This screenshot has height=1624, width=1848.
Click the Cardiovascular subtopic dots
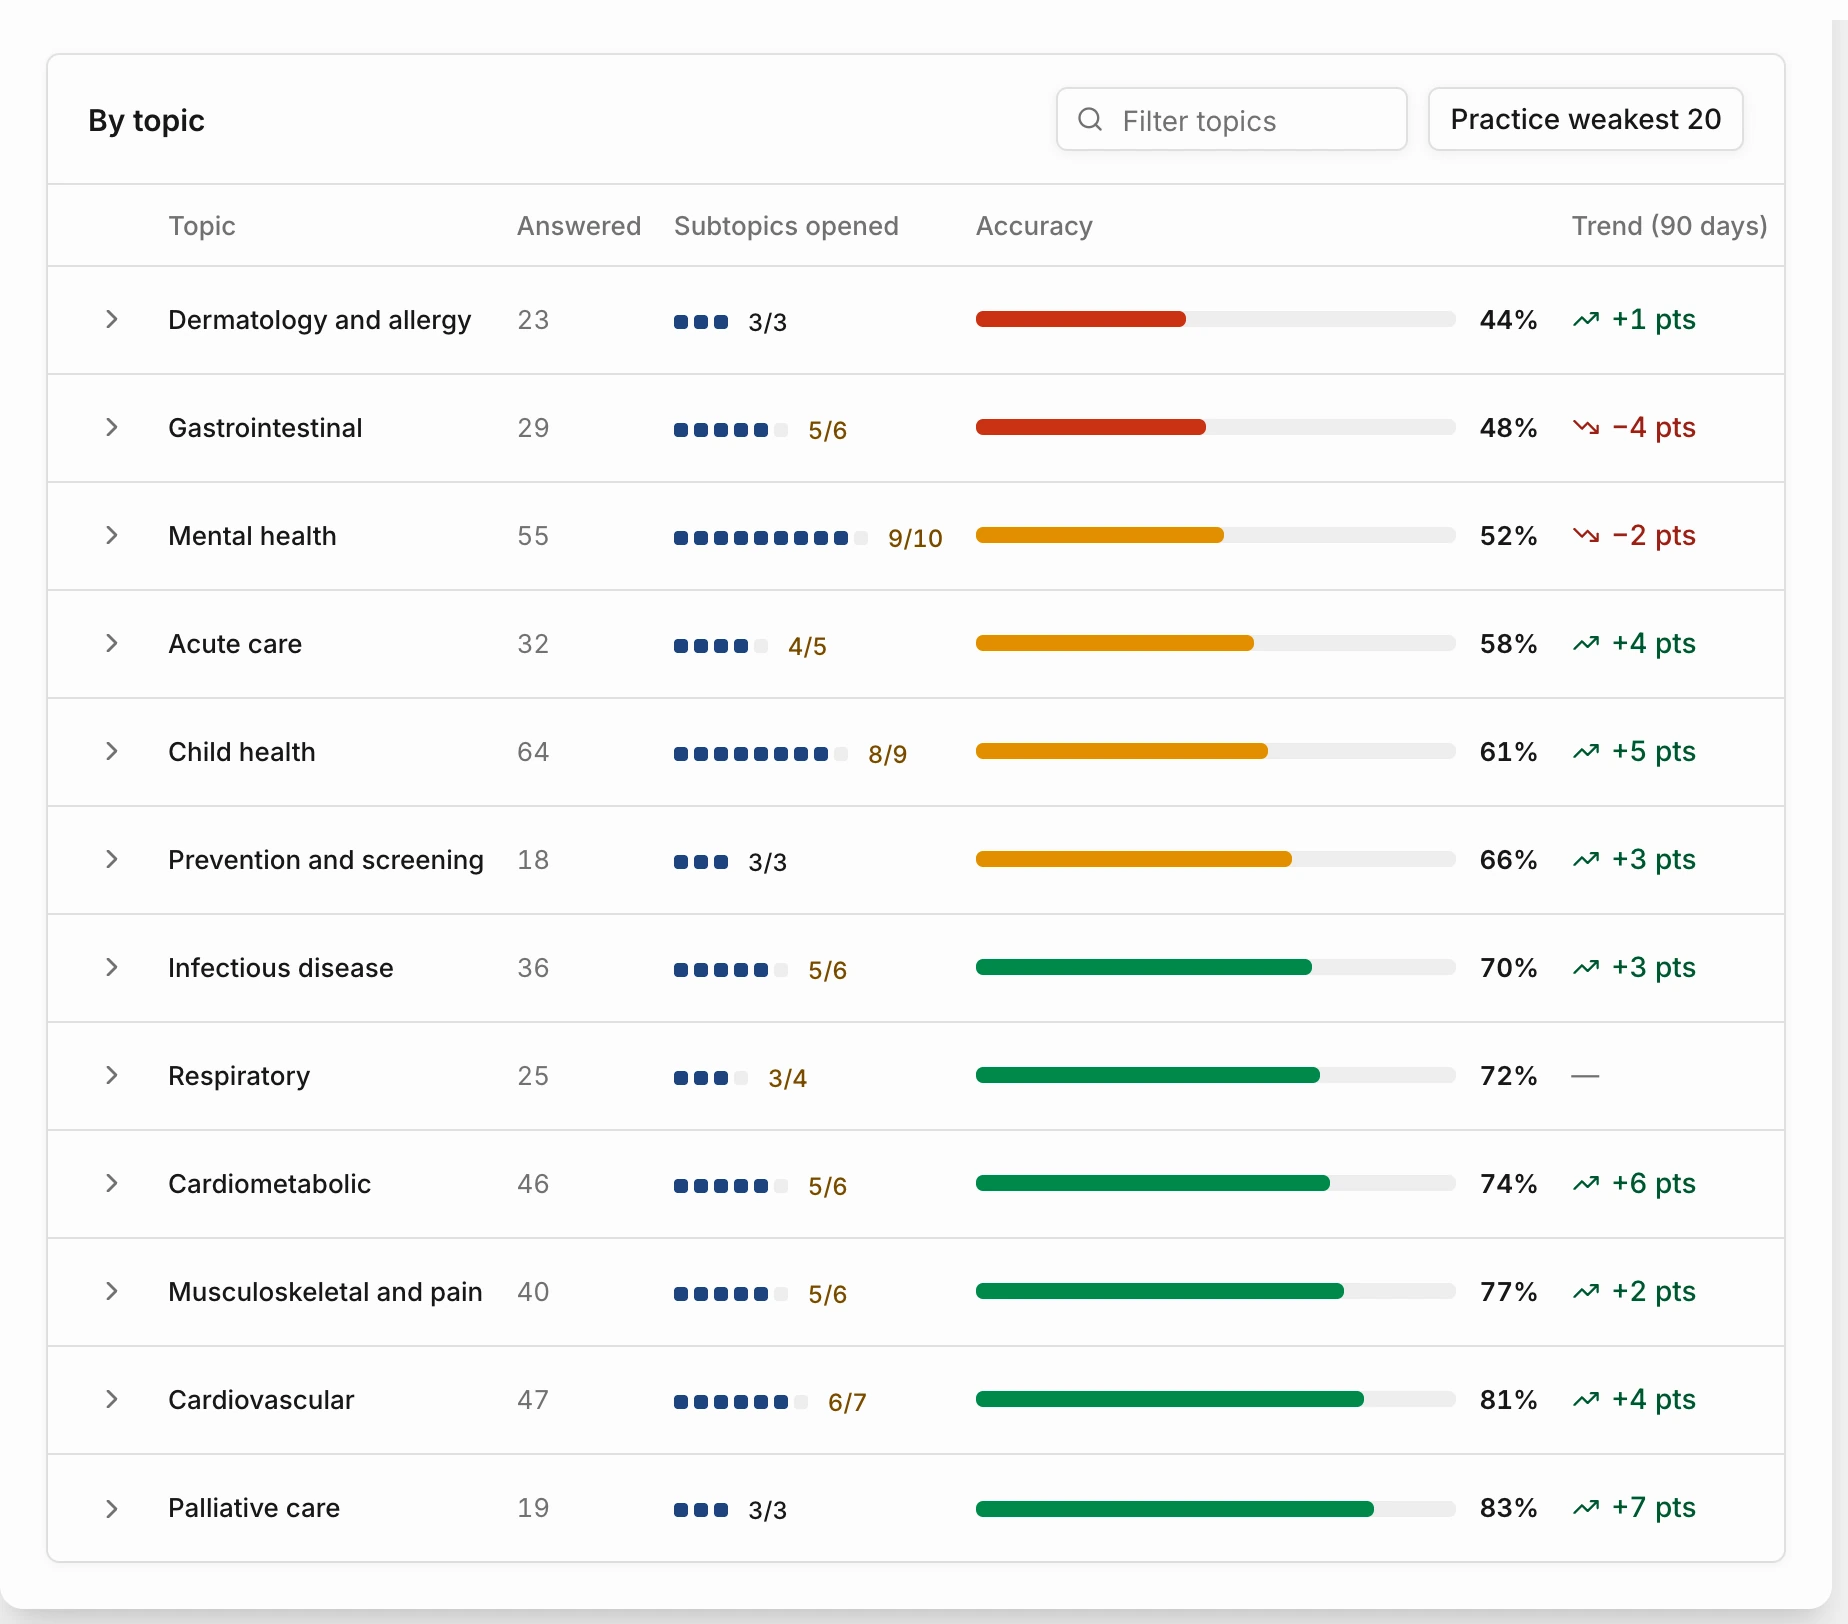click(741, 1402)
